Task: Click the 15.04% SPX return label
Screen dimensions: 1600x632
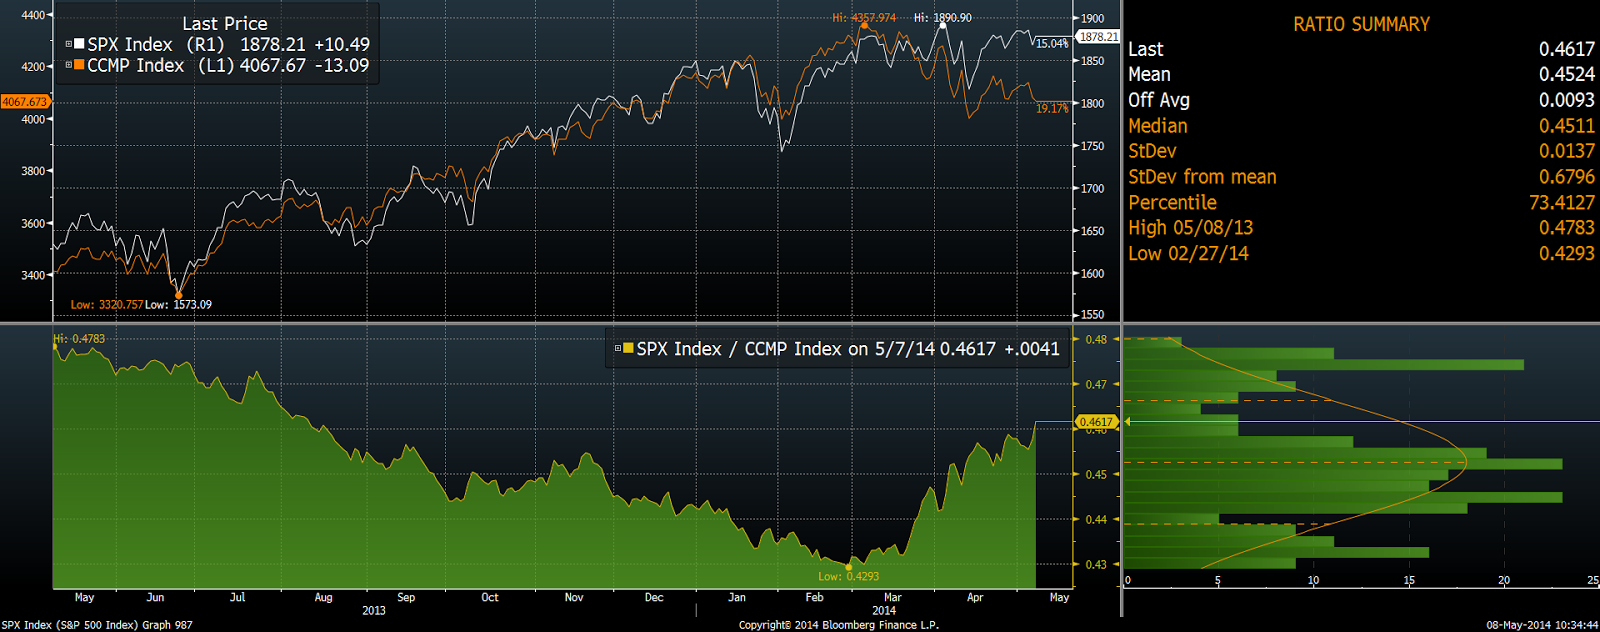Action: (1052, 44)
